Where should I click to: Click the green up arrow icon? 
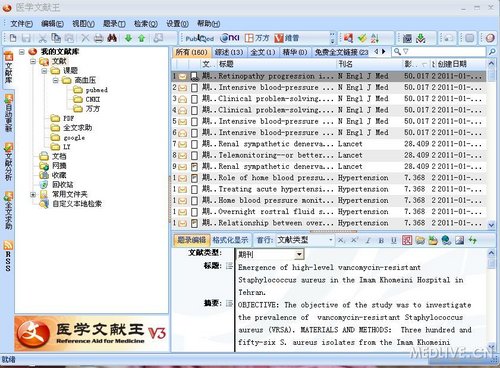coord(142,38)
